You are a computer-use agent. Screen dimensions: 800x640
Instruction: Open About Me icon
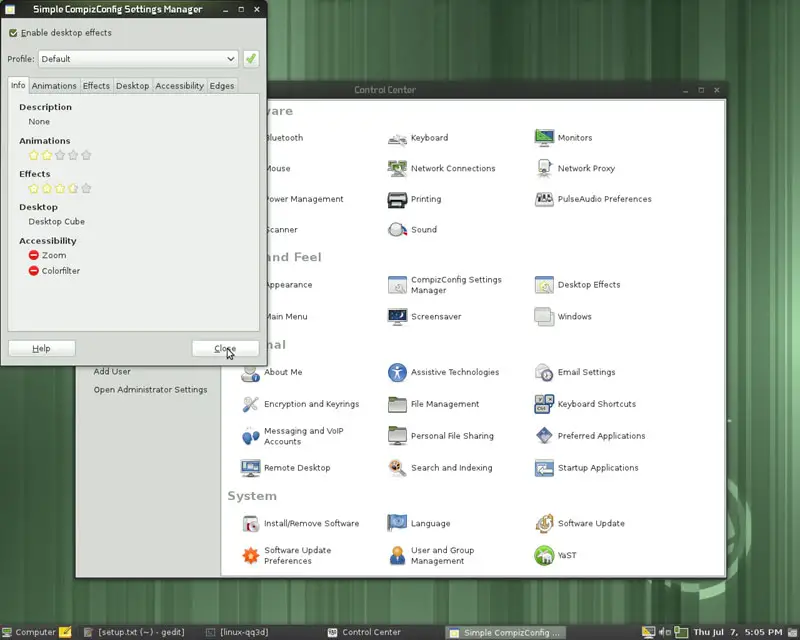tap(250, 373)
